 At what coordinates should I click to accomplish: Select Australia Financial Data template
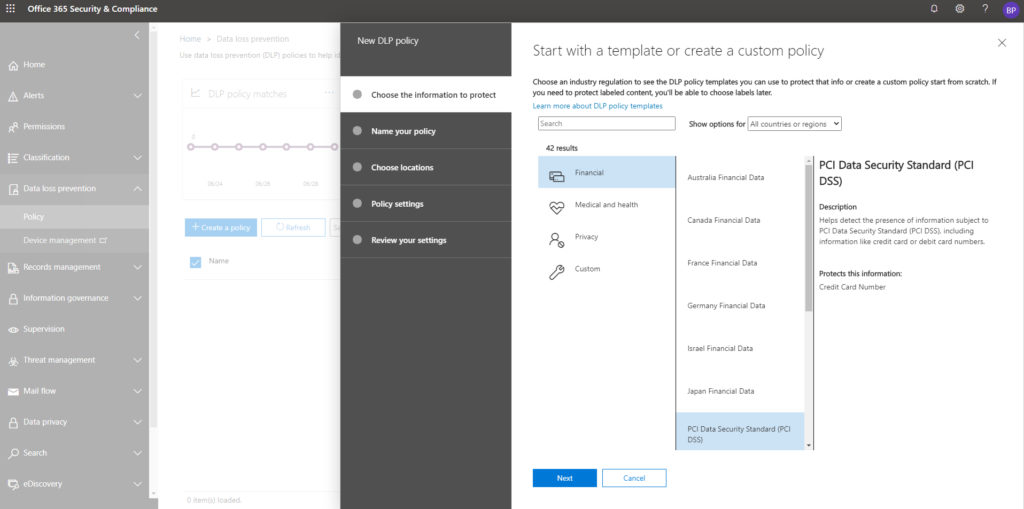point(740,177)
